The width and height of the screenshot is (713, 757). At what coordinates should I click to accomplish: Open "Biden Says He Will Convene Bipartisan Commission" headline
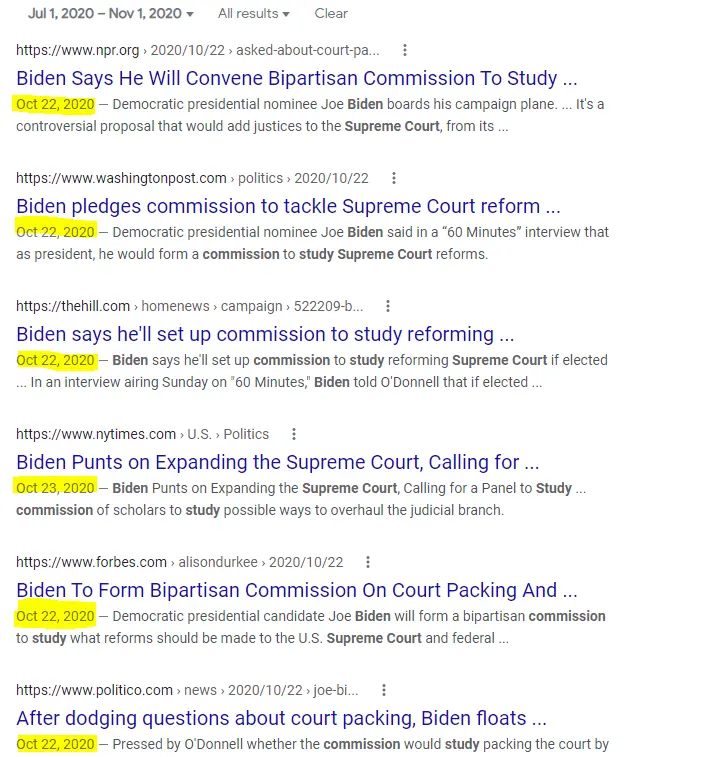(297, 78)
